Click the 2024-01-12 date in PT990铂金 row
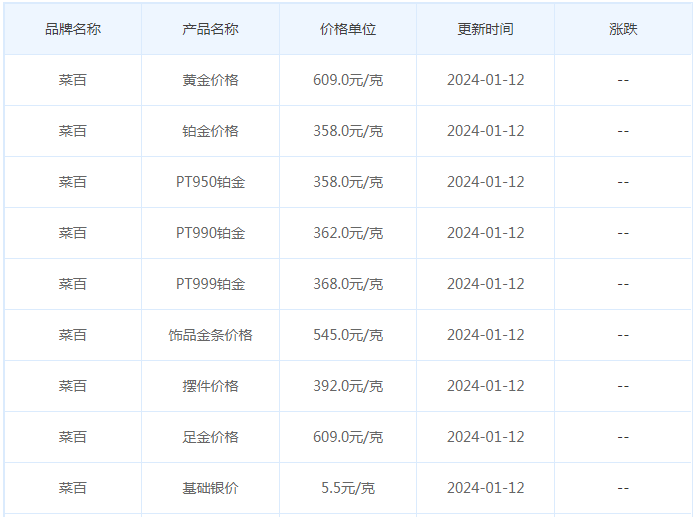Screen dimensions: 696x517 (x=486, y=233)
